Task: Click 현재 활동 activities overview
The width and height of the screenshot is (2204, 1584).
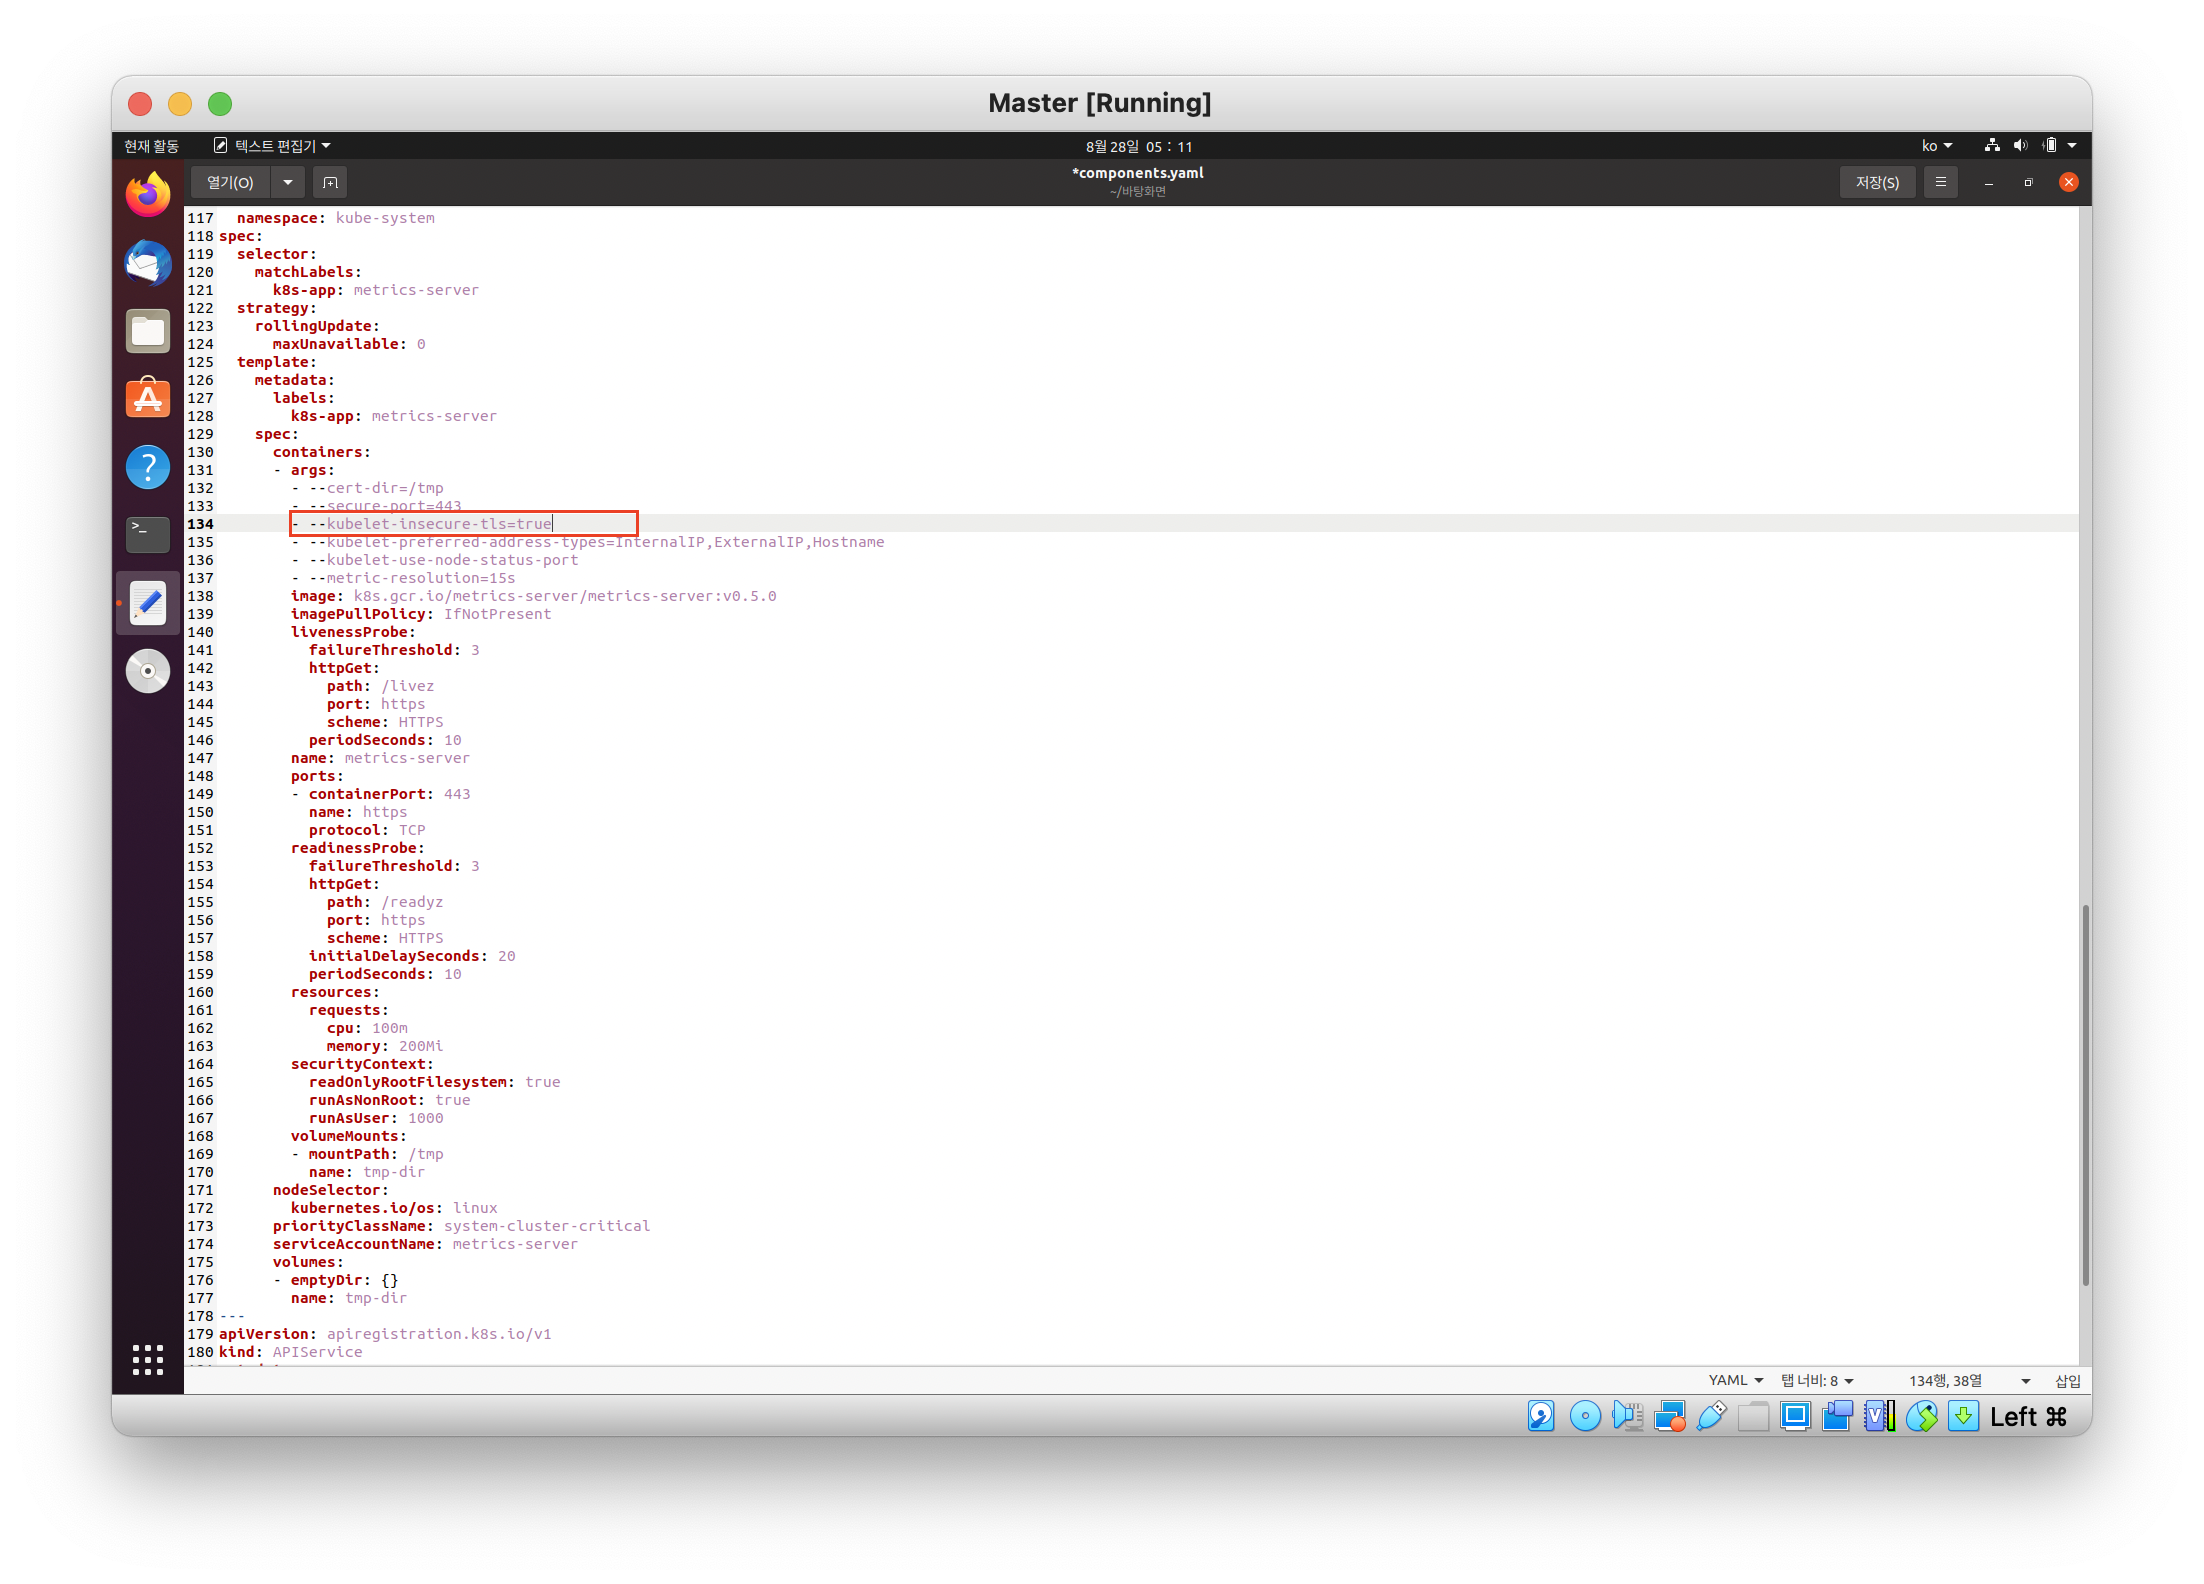Action: (151, 146)
